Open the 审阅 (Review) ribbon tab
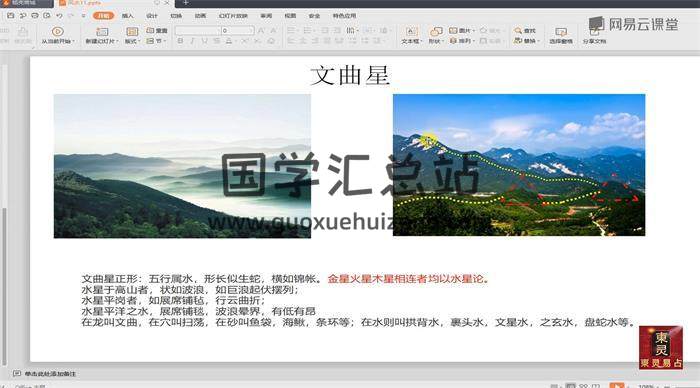The height and width of the screenshot is (388, 700). click(266, 16)
